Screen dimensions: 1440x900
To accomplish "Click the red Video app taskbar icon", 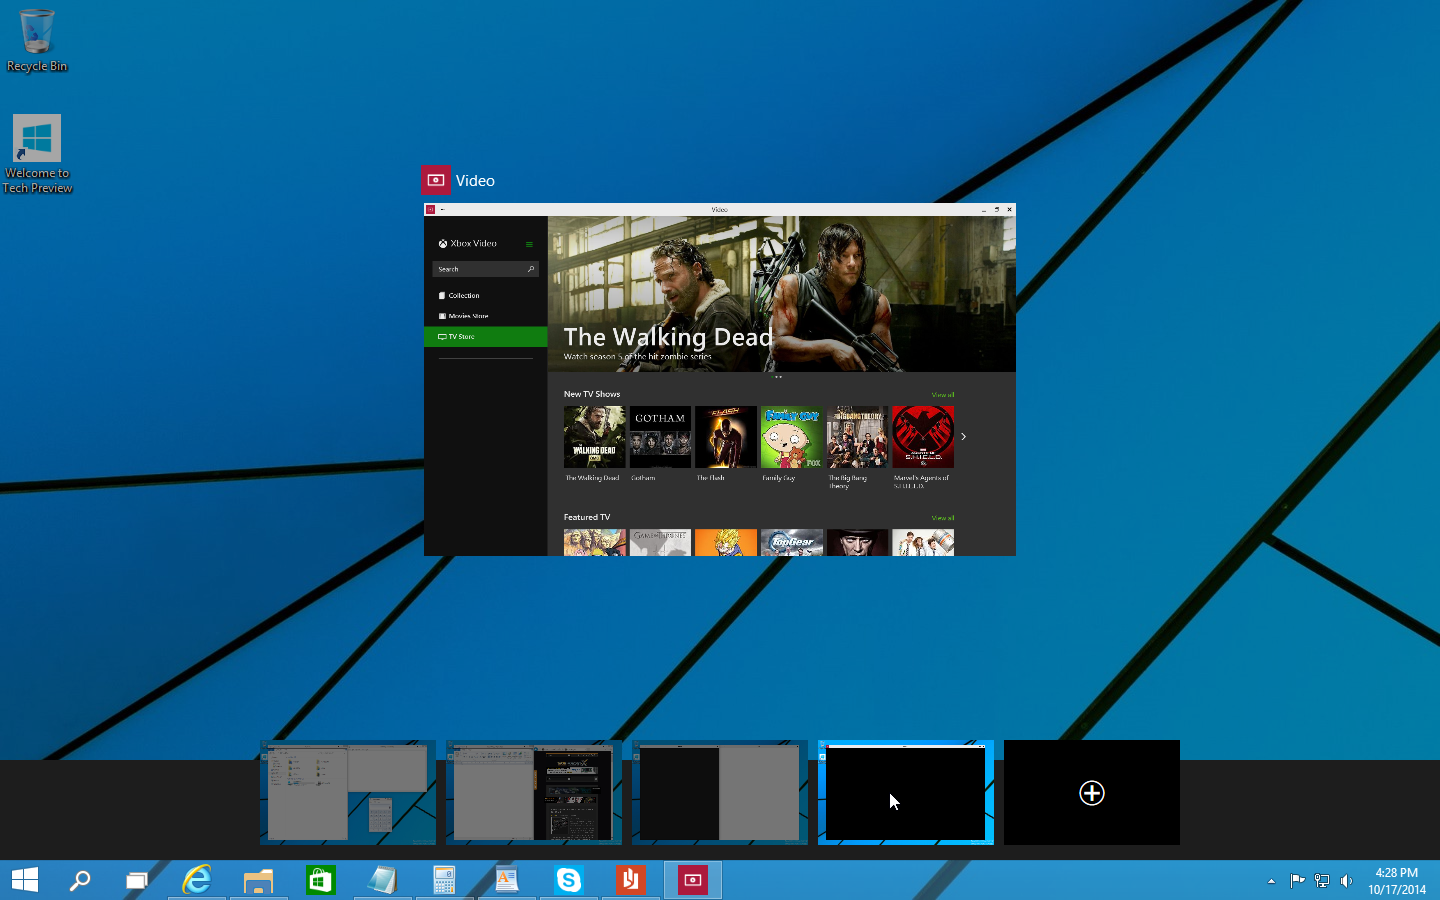I will point(692,880).
